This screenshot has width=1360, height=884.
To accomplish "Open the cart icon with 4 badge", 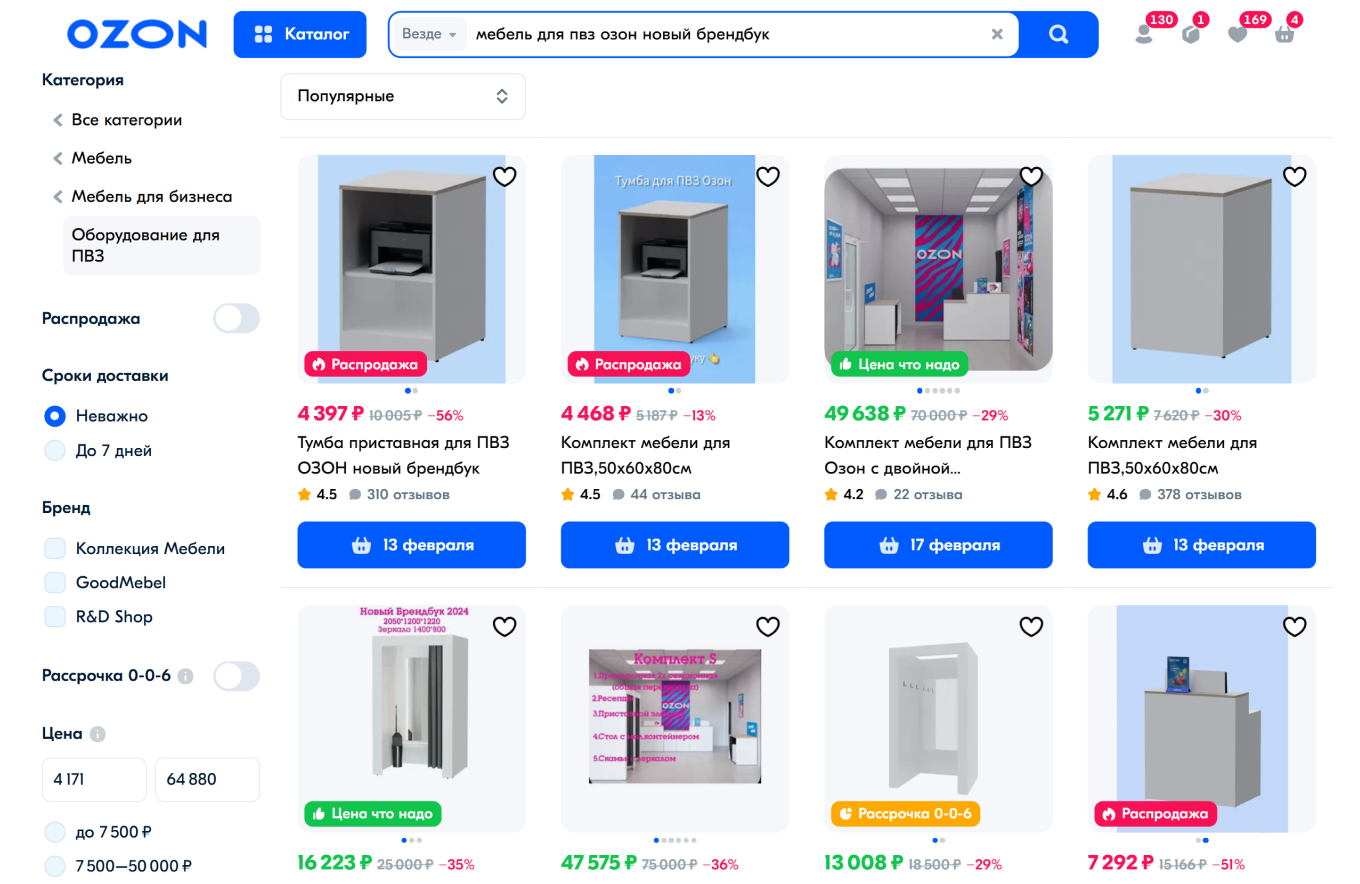I will [x=1285, y=34].
